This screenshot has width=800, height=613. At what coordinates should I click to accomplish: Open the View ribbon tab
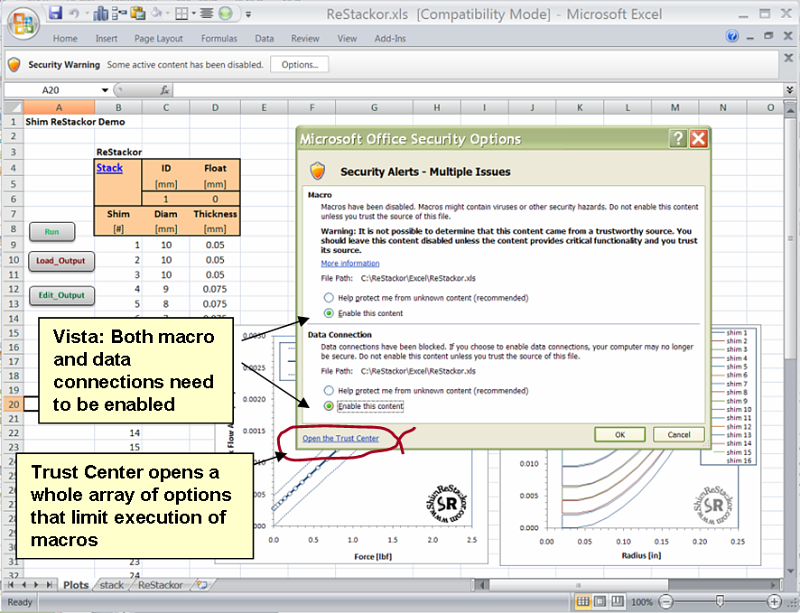pyautogui.click(x=347, y=38)
